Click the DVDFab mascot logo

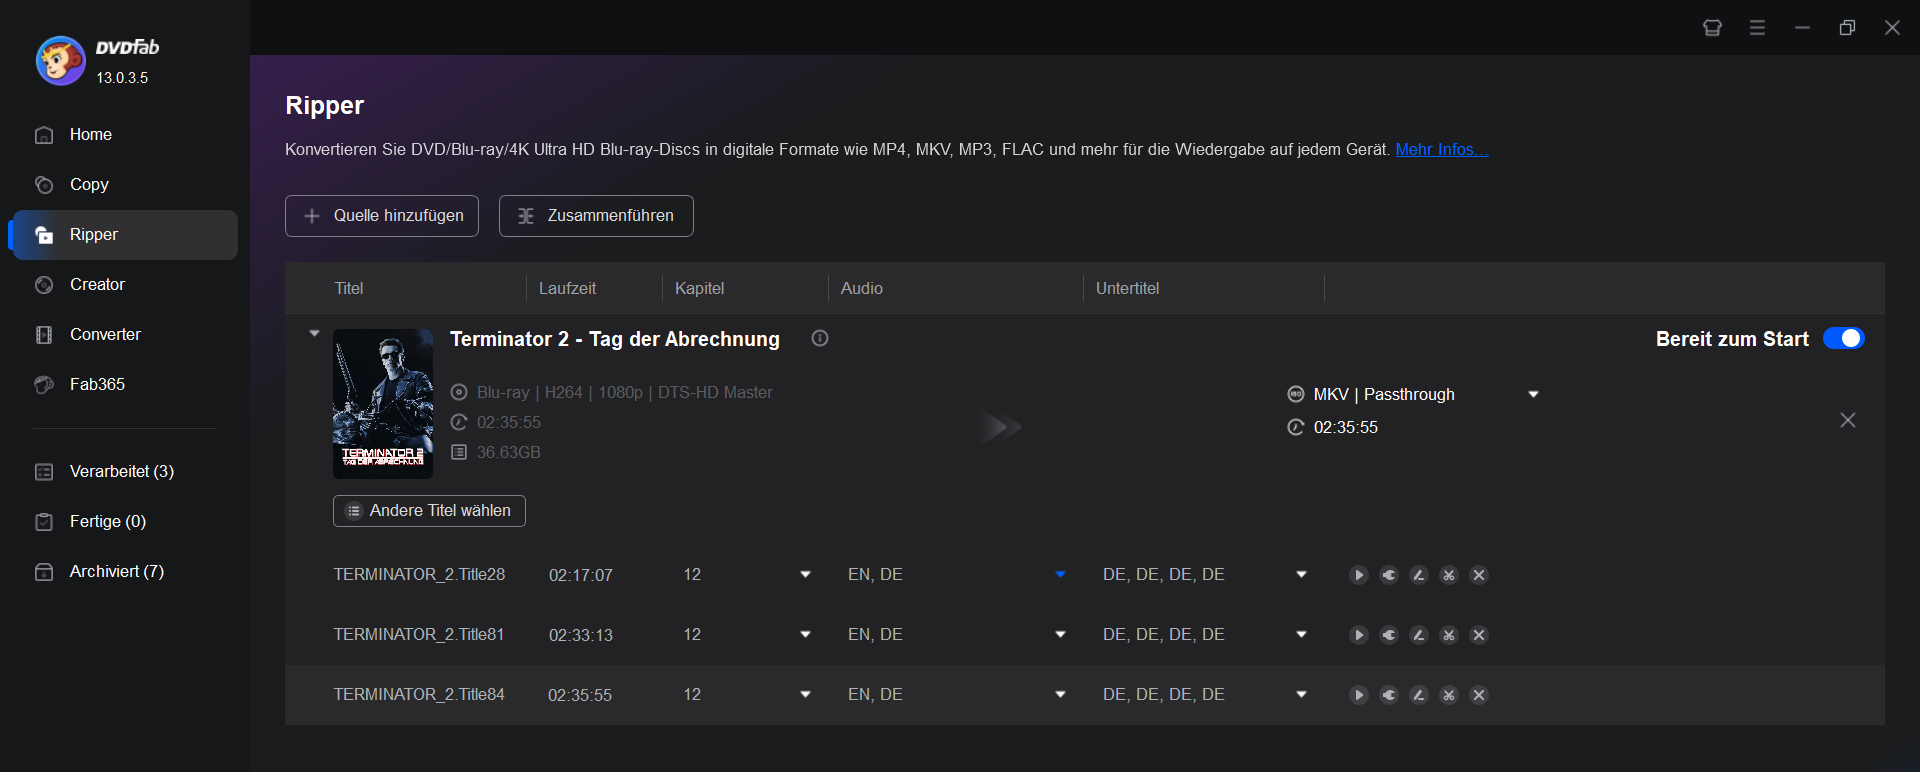coord(60,61)
